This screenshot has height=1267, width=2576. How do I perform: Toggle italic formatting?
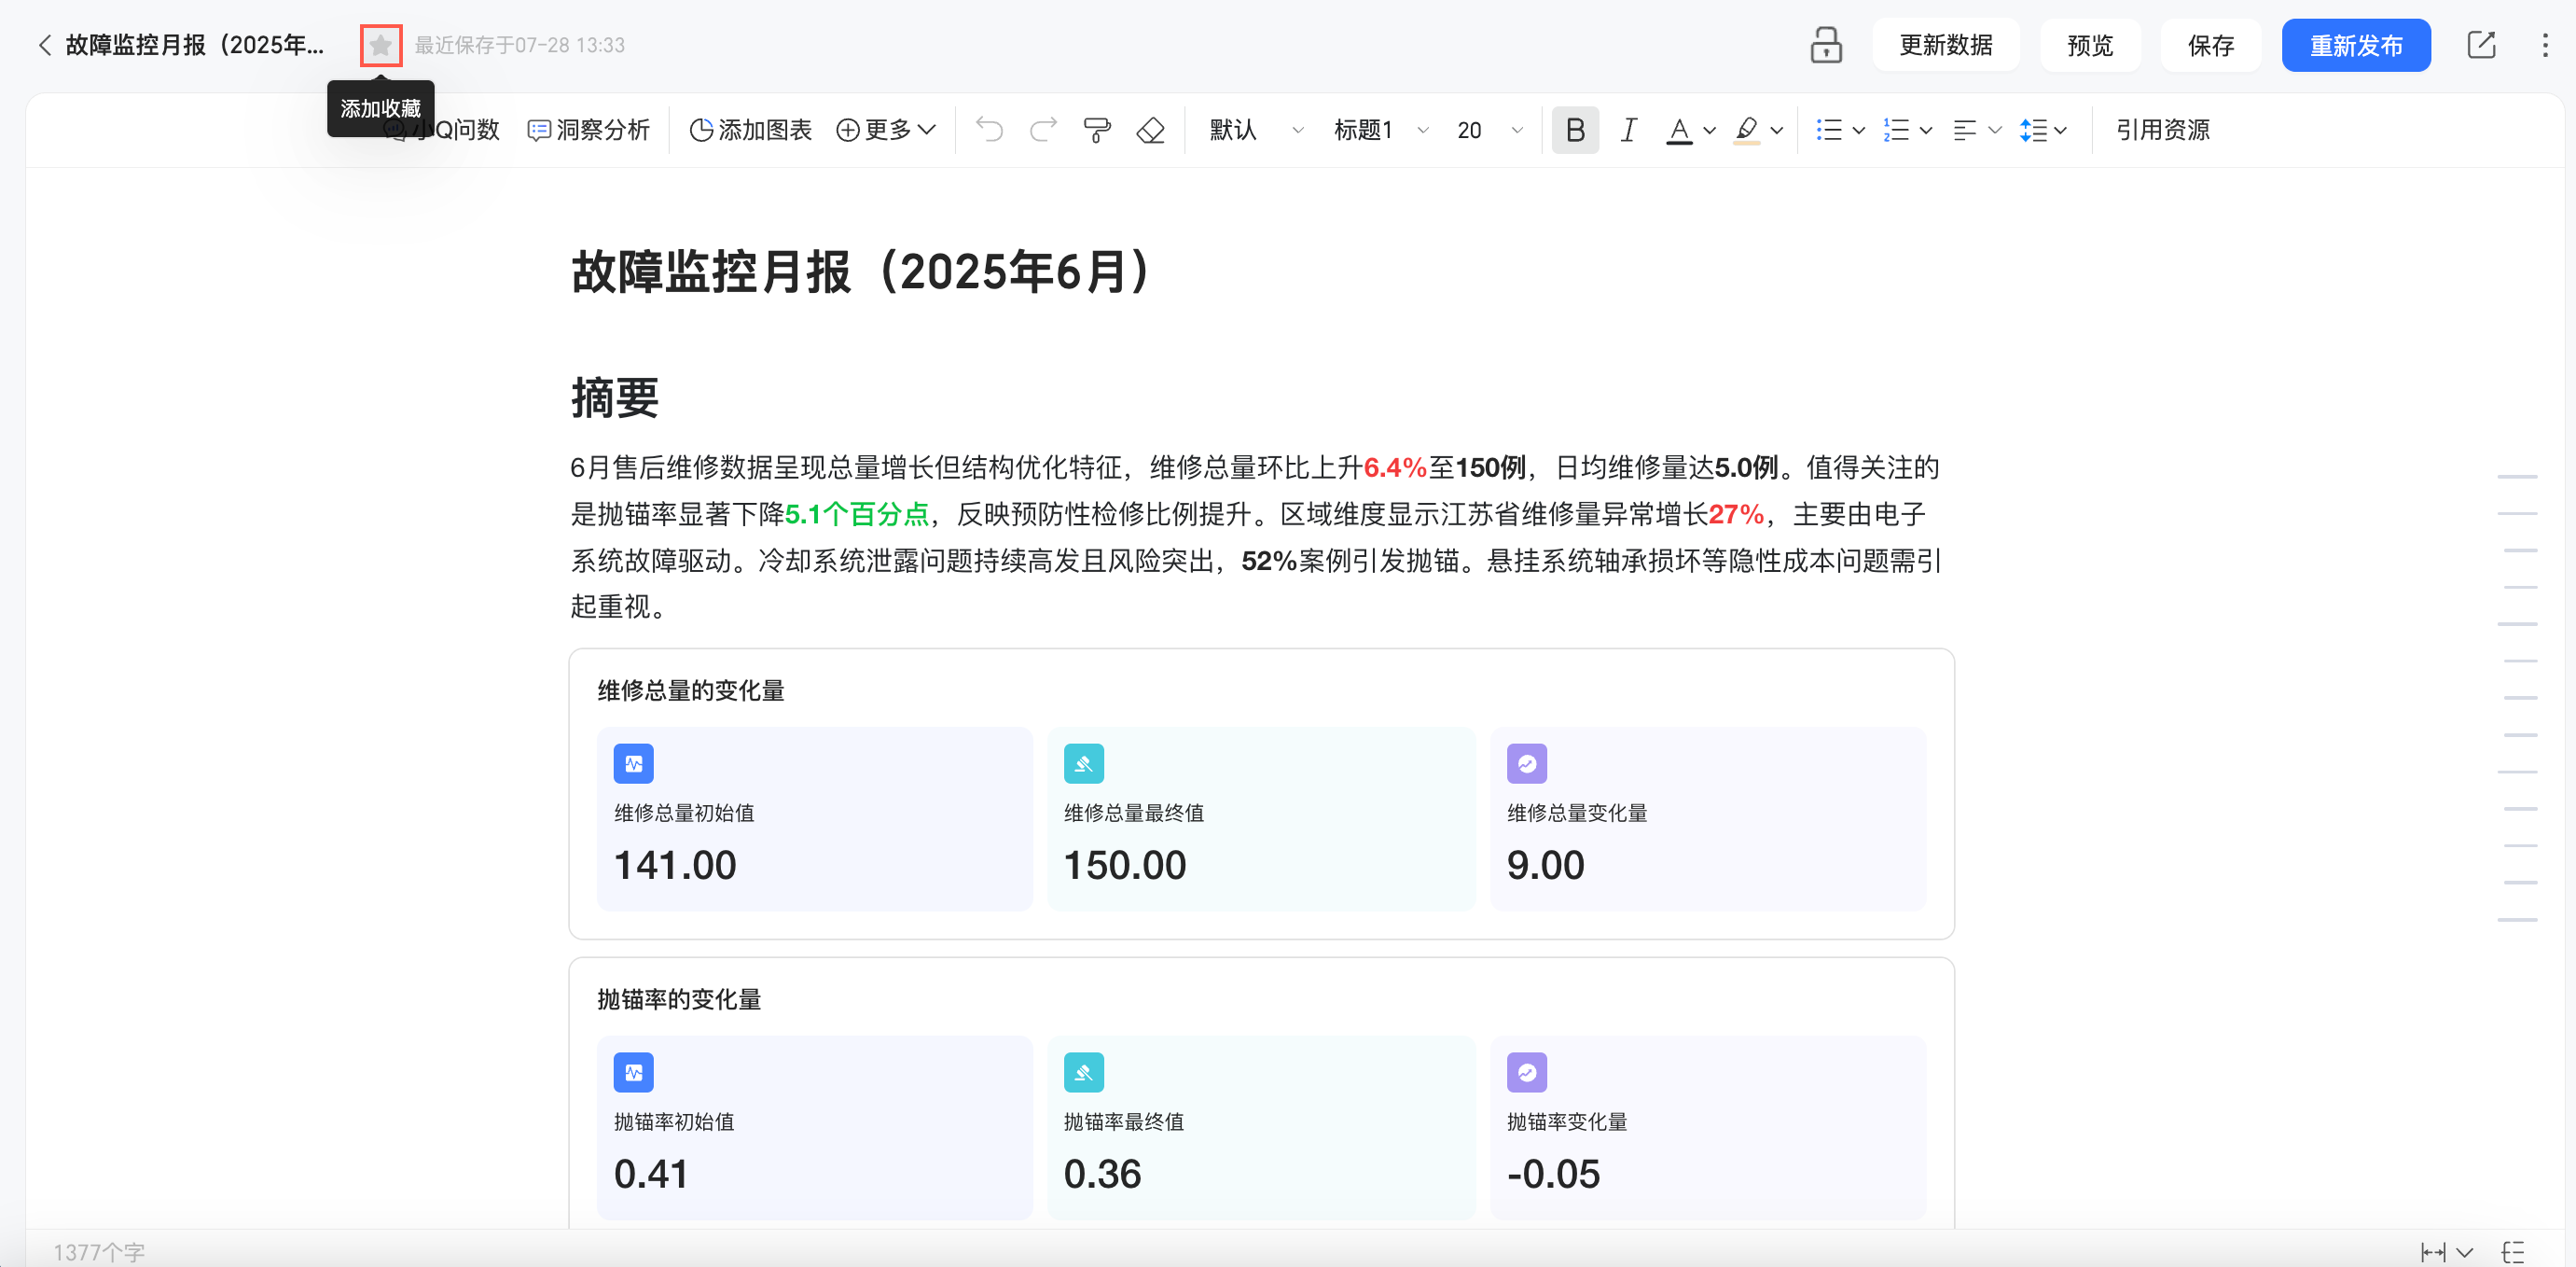pyautogui.click(x=1628, y=130)
